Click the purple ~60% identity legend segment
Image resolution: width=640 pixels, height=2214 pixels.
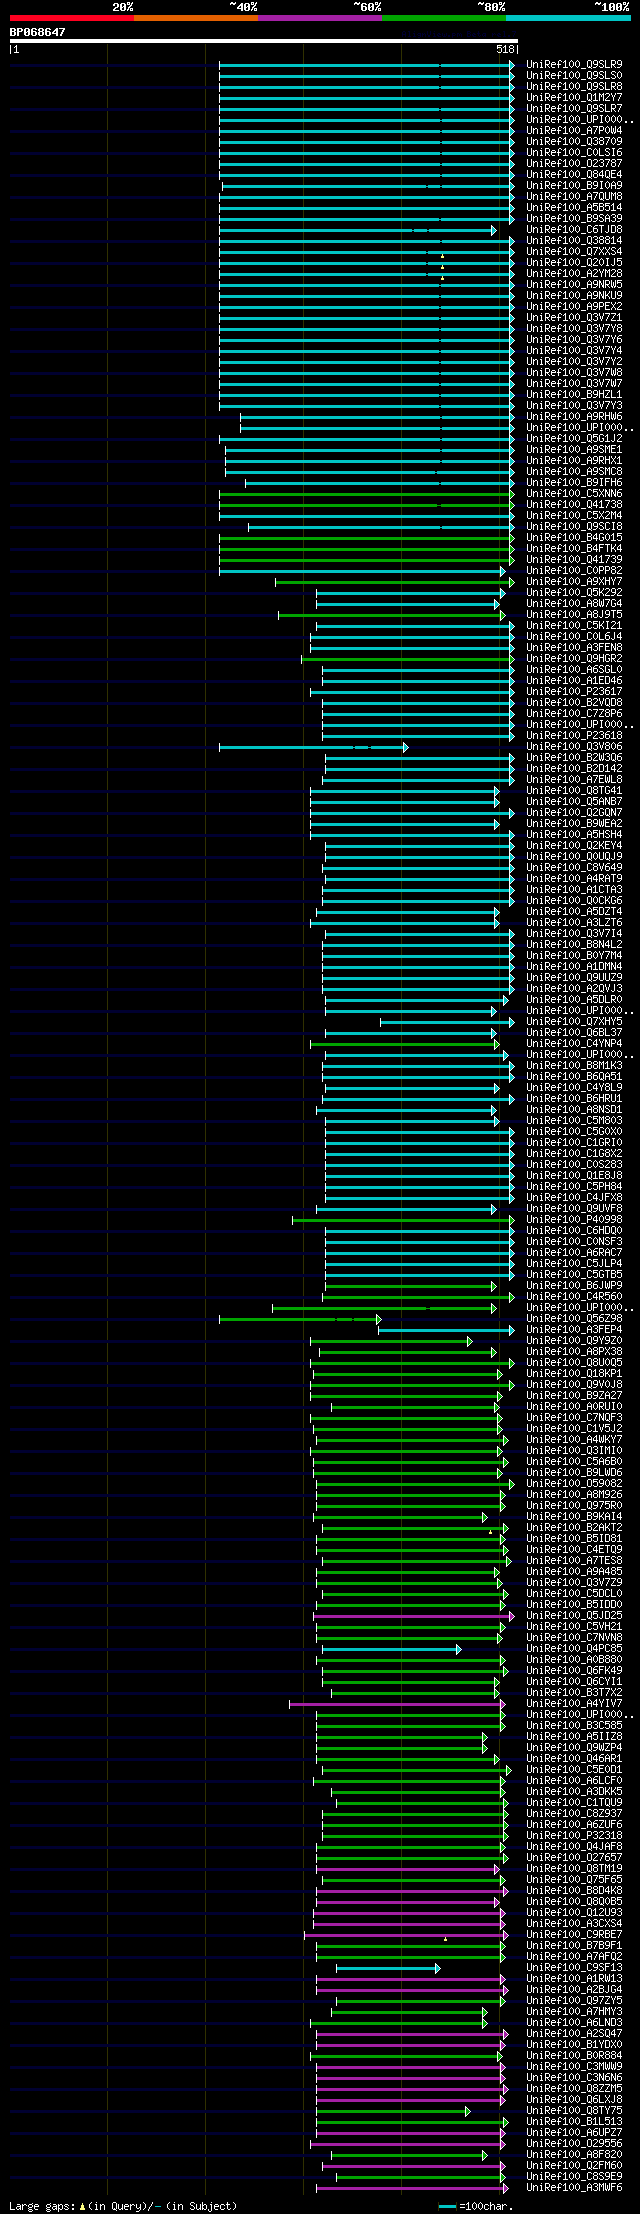click(320, 18)
